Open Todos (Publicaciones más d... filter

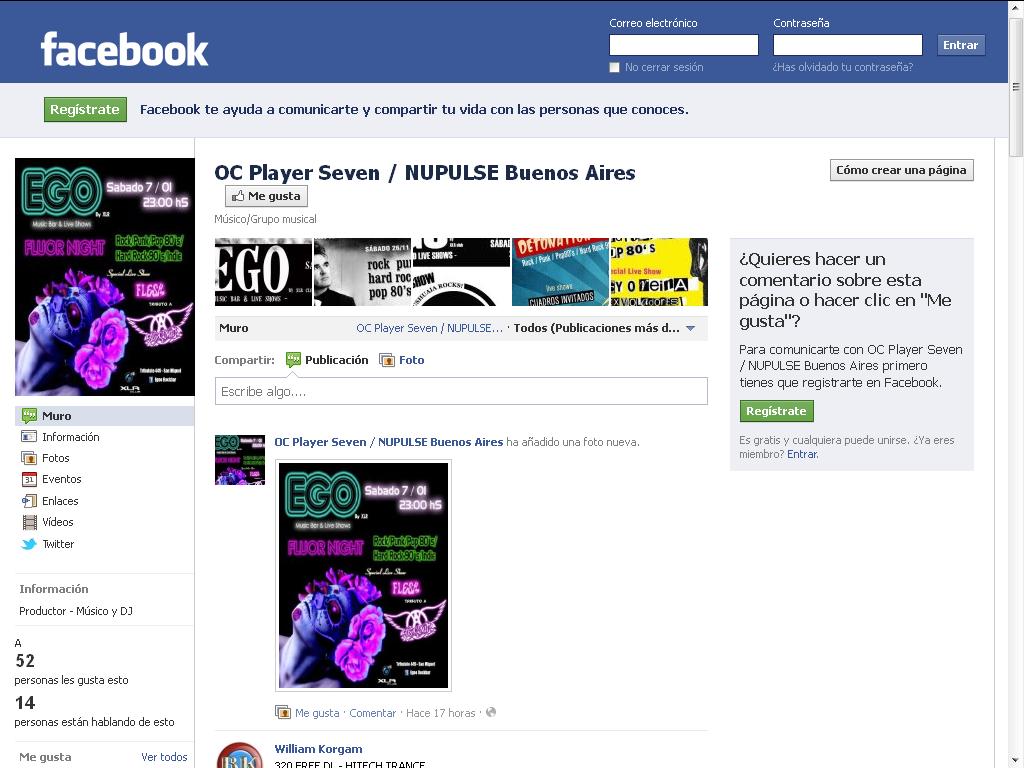click(x=596, y=328)
